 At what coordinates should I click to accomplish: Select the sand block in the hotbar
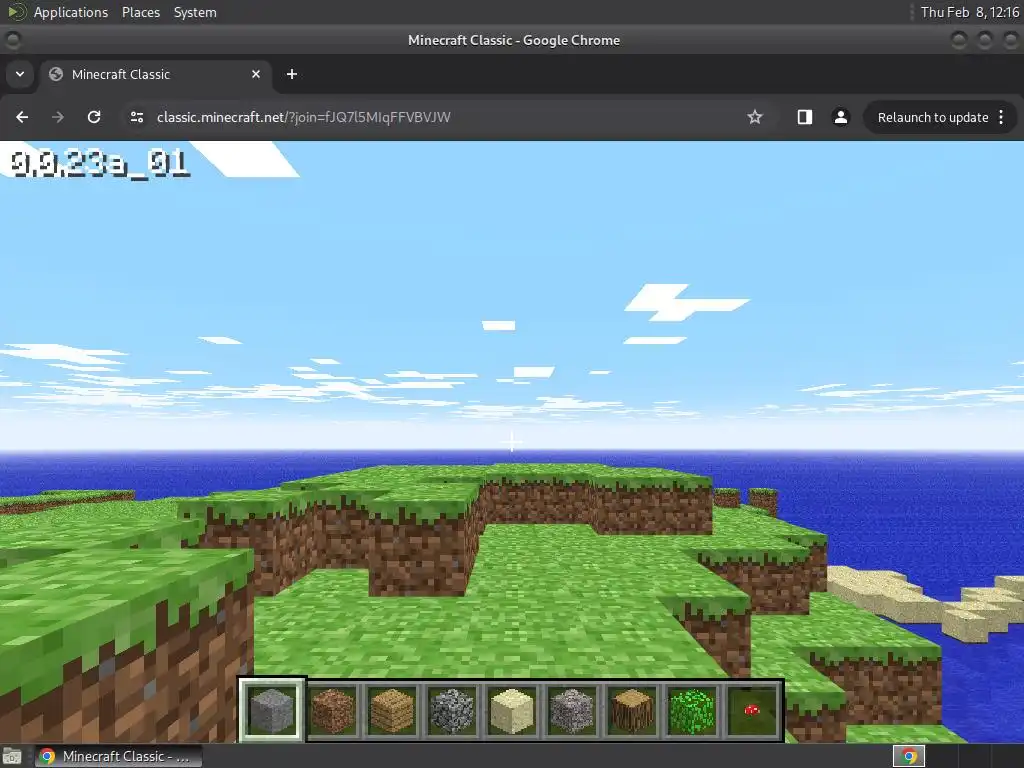click(512, 710)
